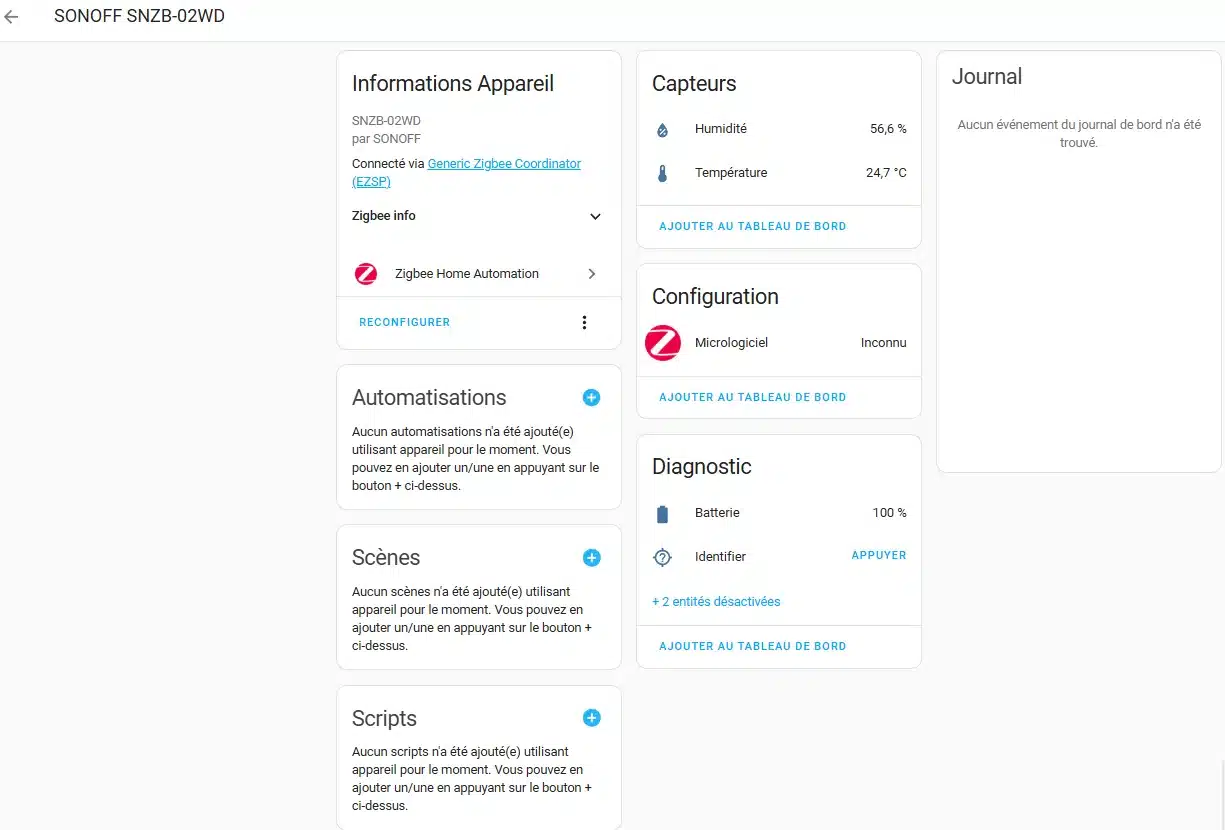Click the SNZB-02WD model name text
The image size is (1225, 830).
point(386,121)
